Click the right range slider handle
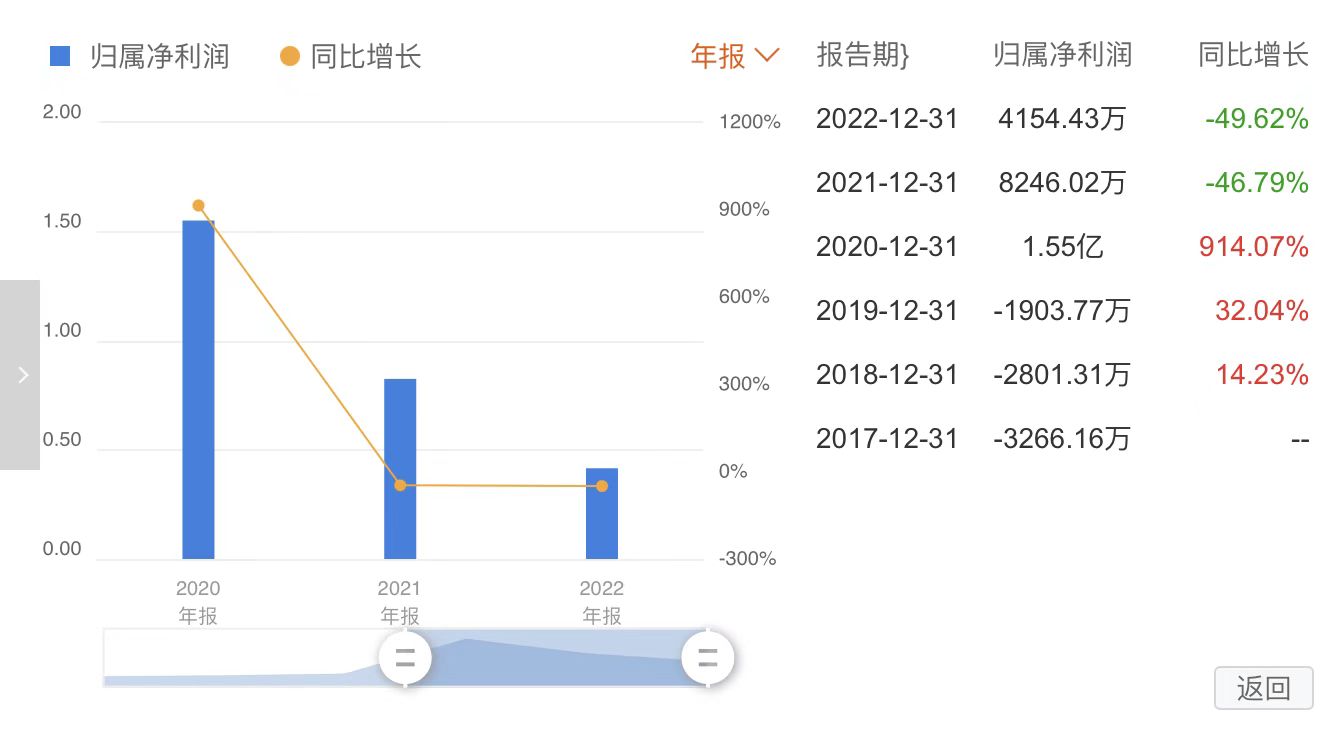This screenshot has width=1334, height=750. click(708, 658)
